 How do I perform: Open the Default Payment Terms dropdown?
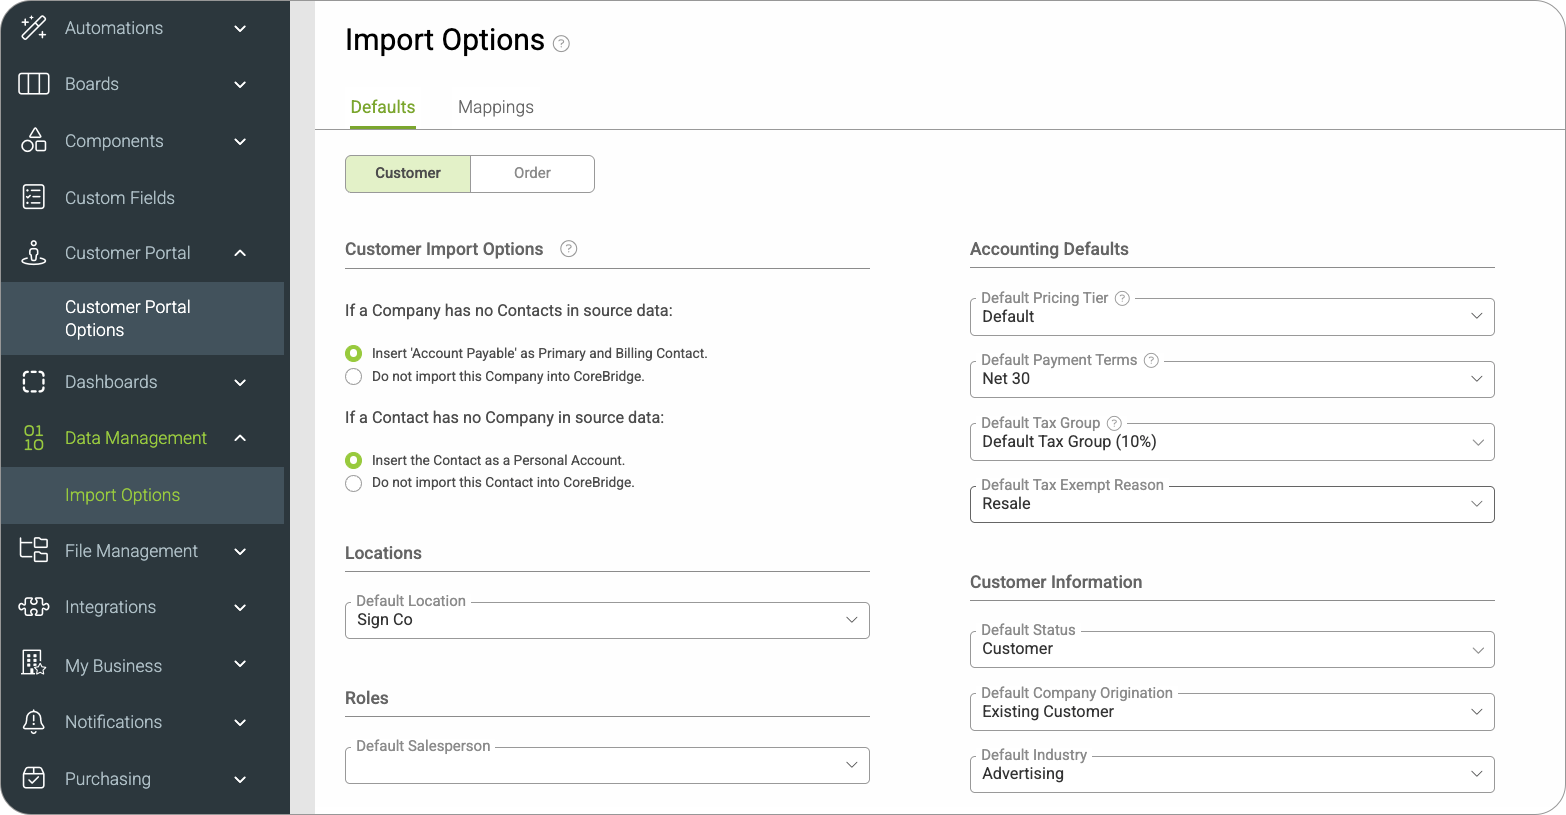(1231, 379)
